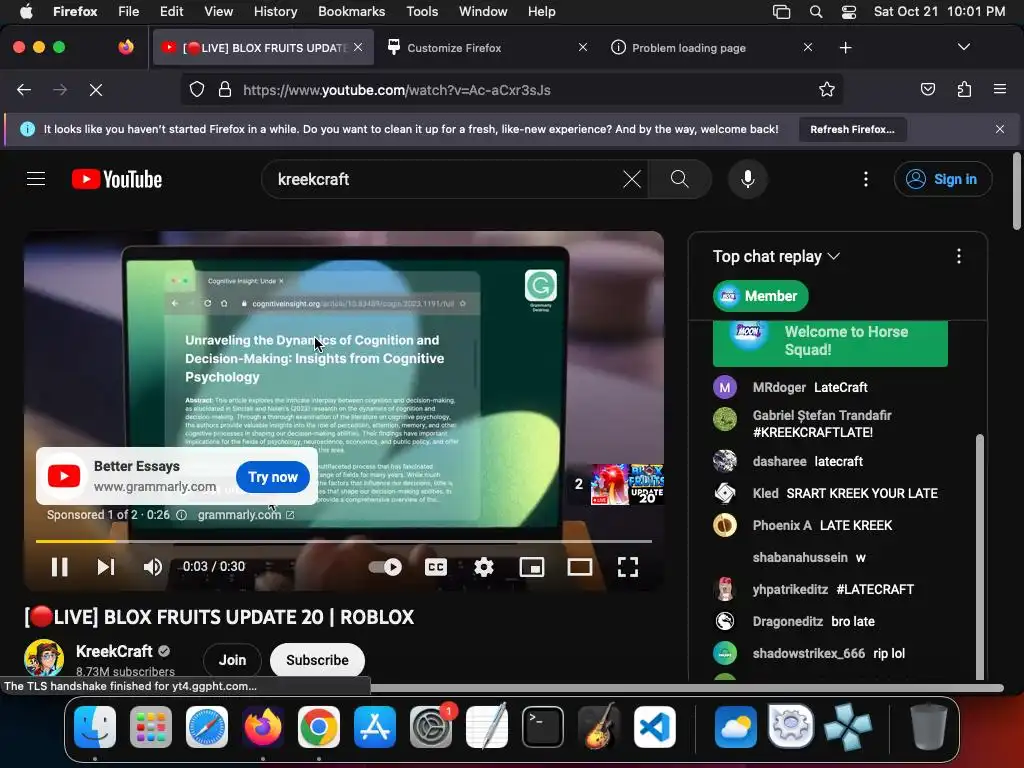The image size is (1024, 768).
Task: Launch Google Chrome from the Dock
Action: point(319,727)
